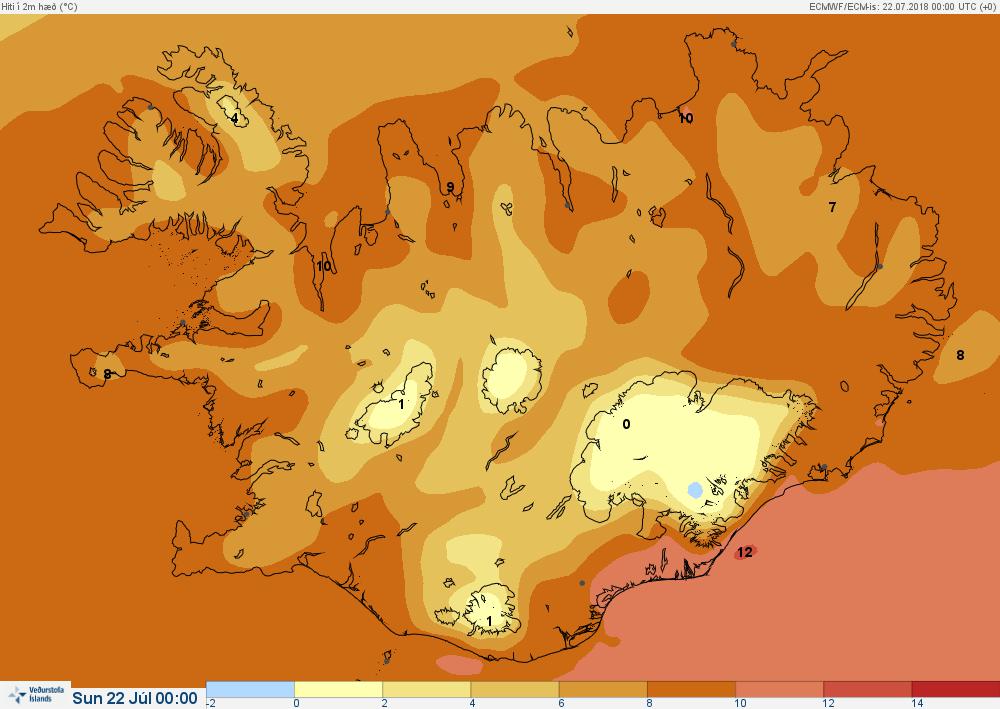Select the 4 to 6 legend color swatch

coord(515,689)
